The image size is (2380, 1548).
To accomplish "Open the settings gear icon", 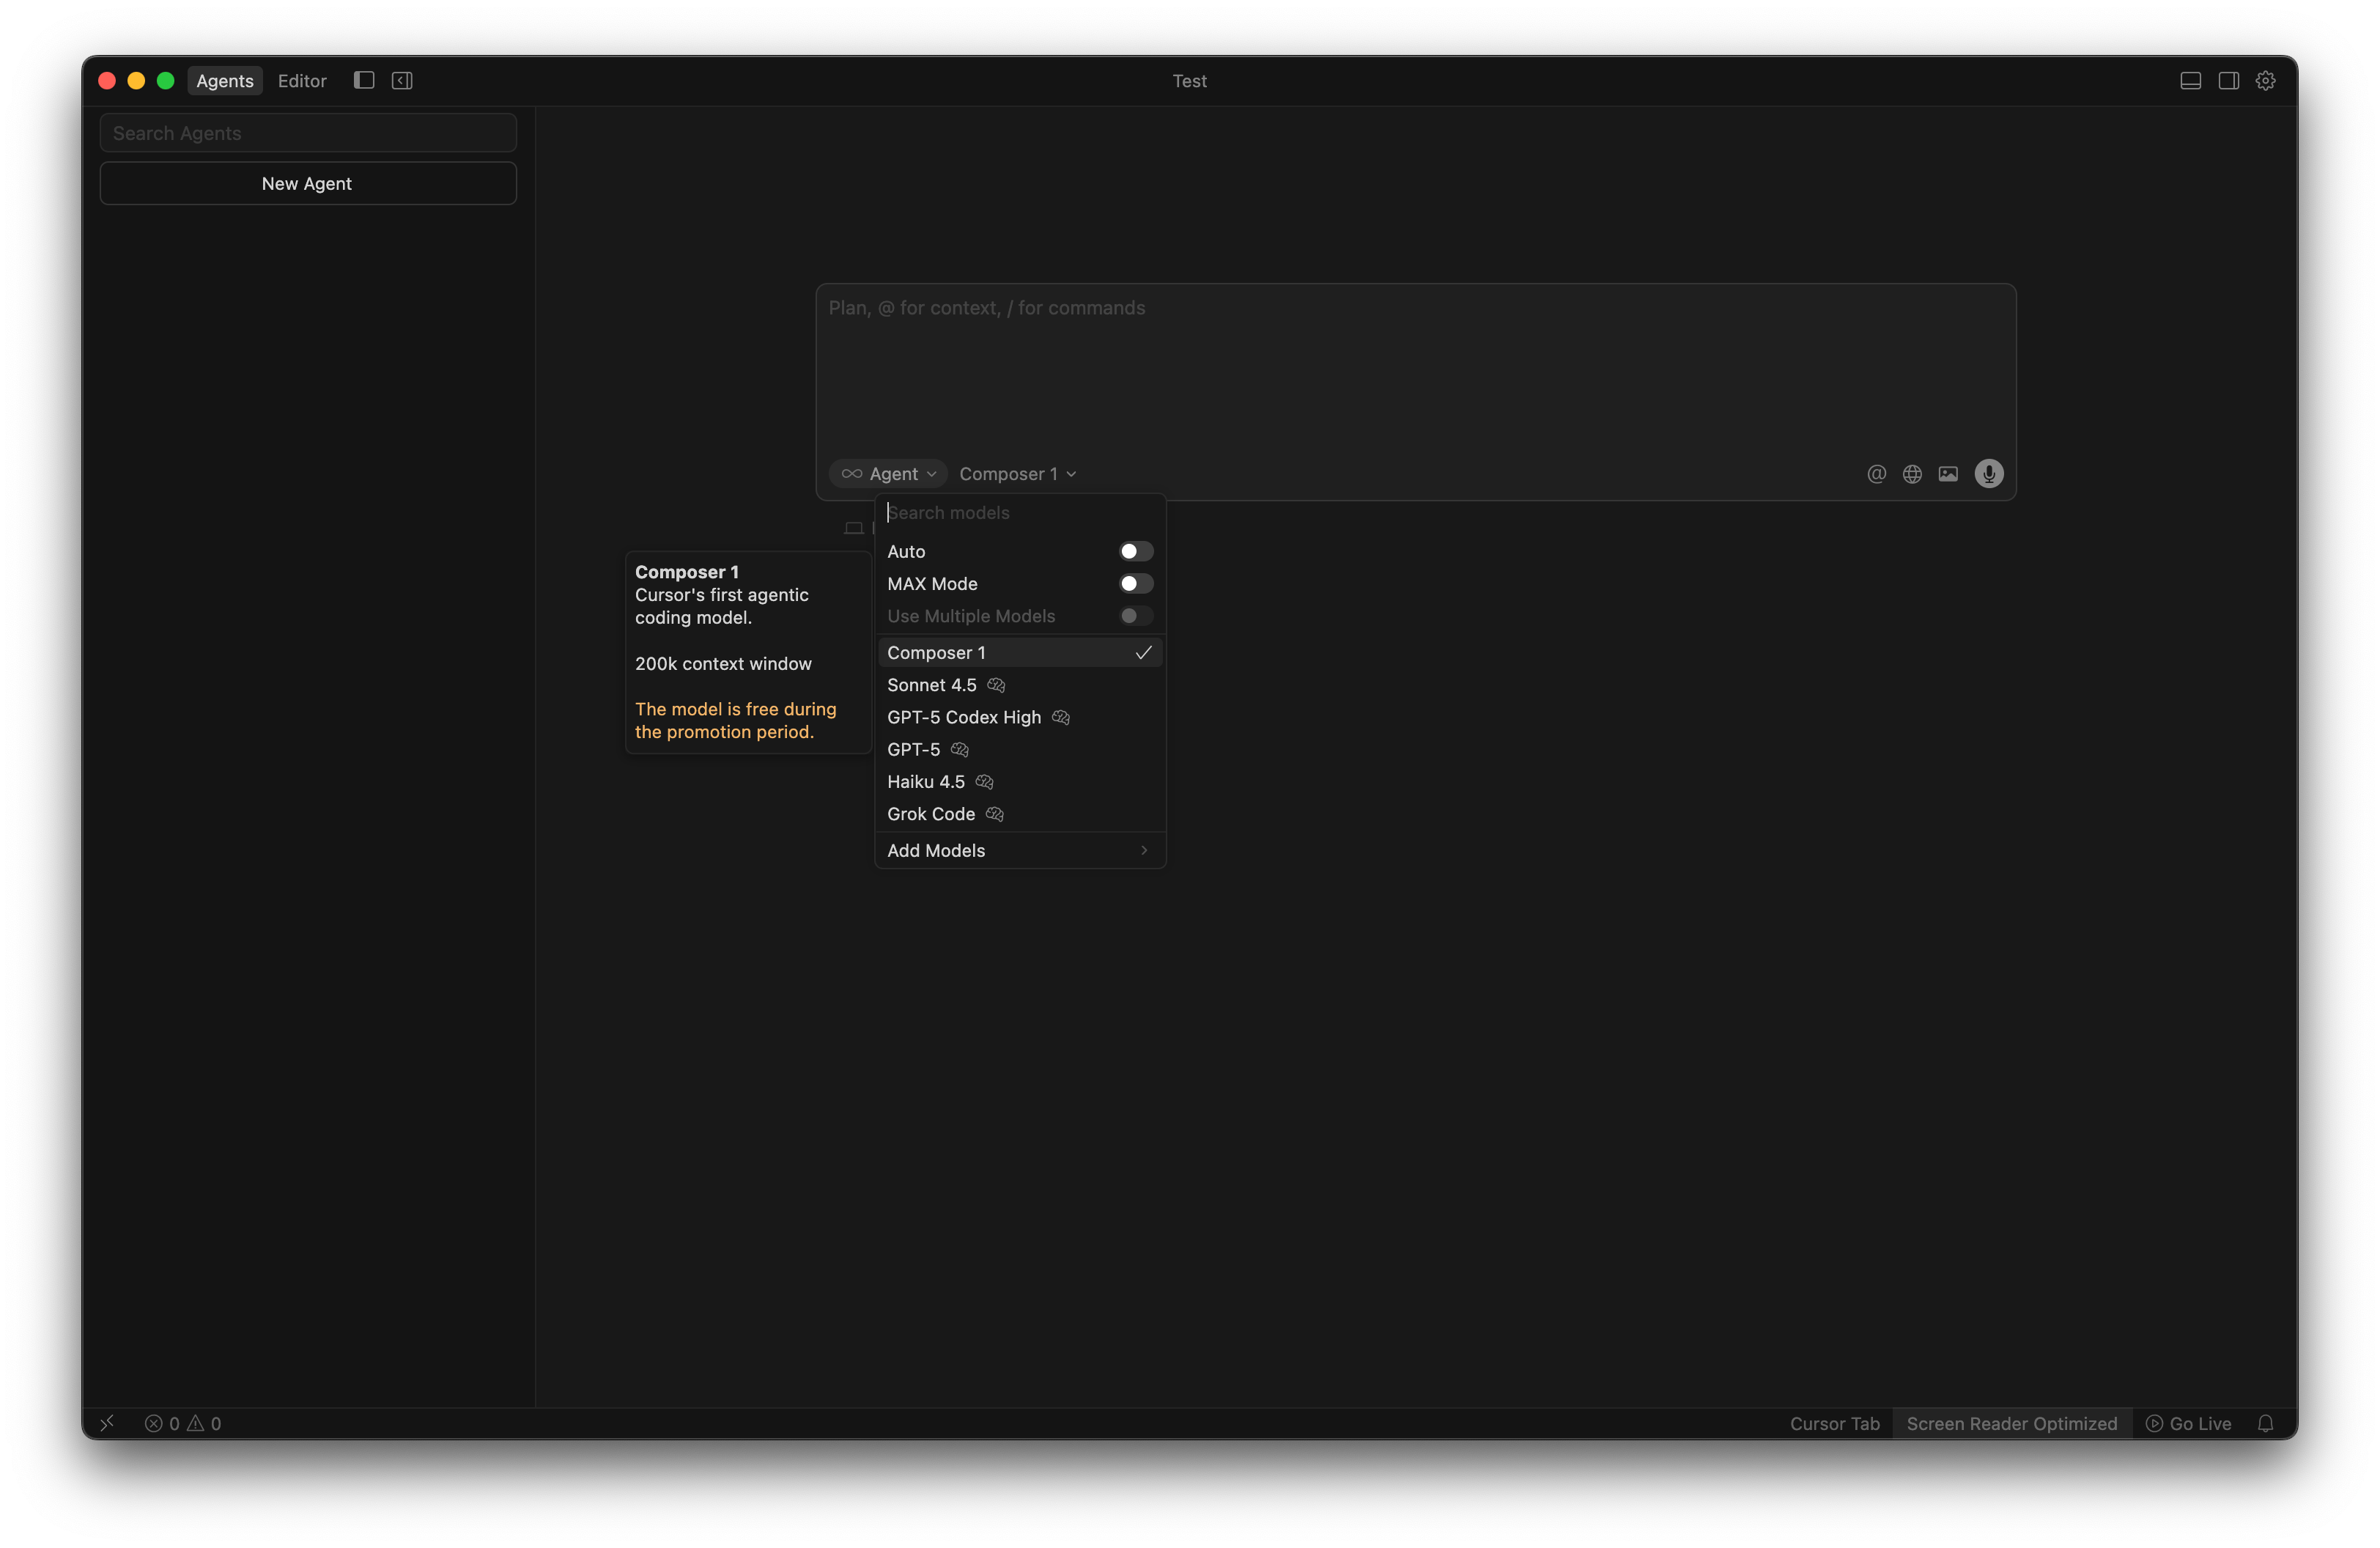I will pyautogui.click(x=2265, y=81).
